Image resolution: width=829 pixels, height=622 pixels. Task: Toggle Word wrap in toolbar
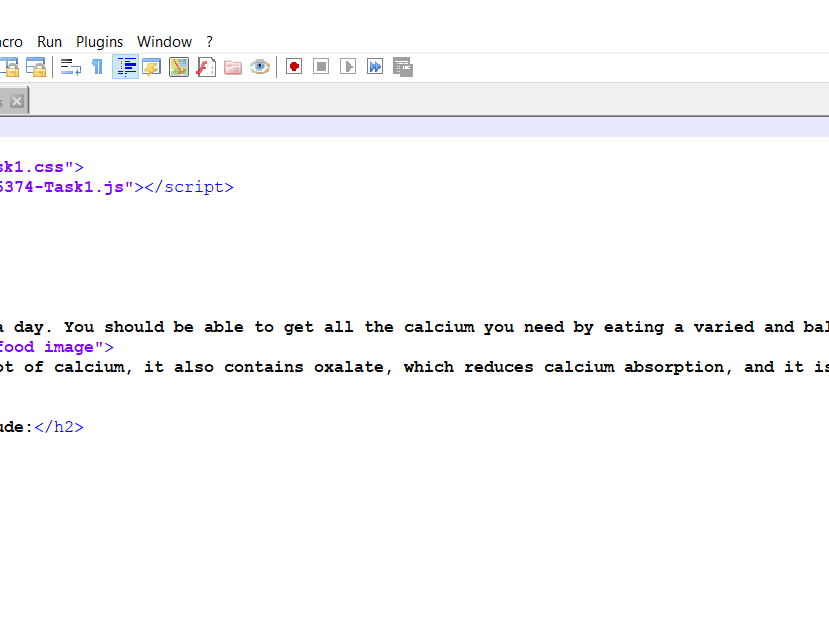click(71, 67)
